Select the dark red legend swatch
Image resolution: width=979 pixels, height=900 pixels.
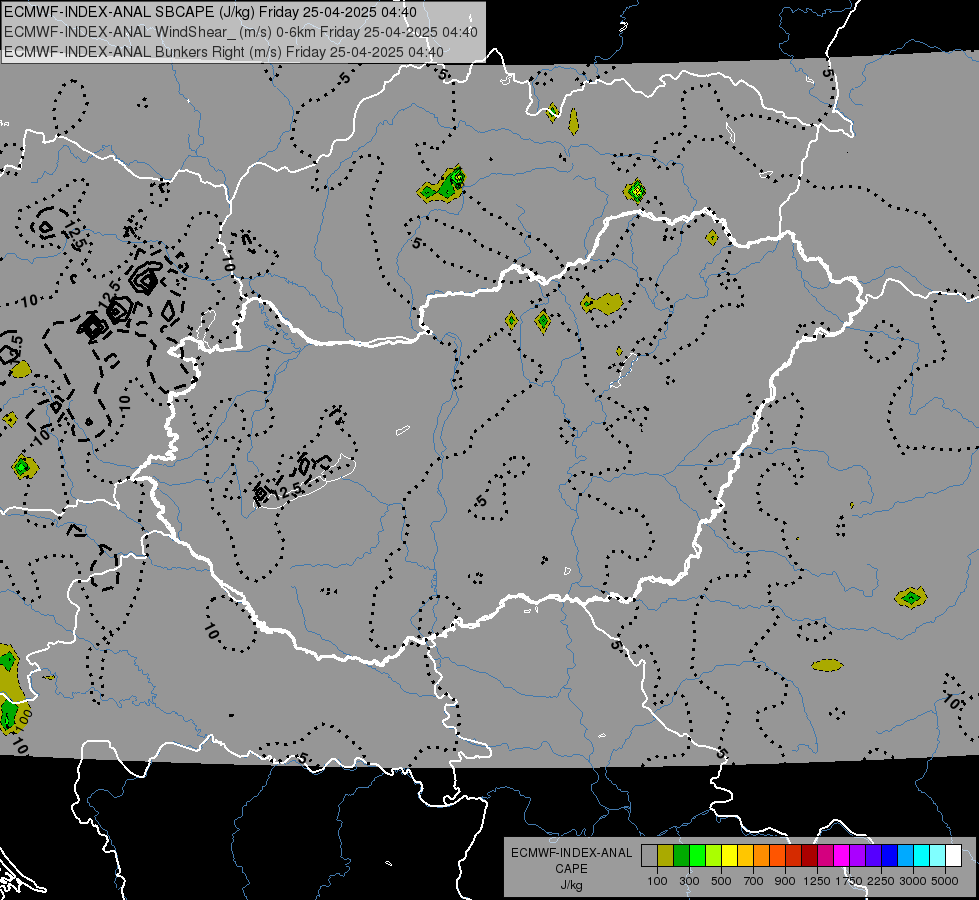click(810, 855)
